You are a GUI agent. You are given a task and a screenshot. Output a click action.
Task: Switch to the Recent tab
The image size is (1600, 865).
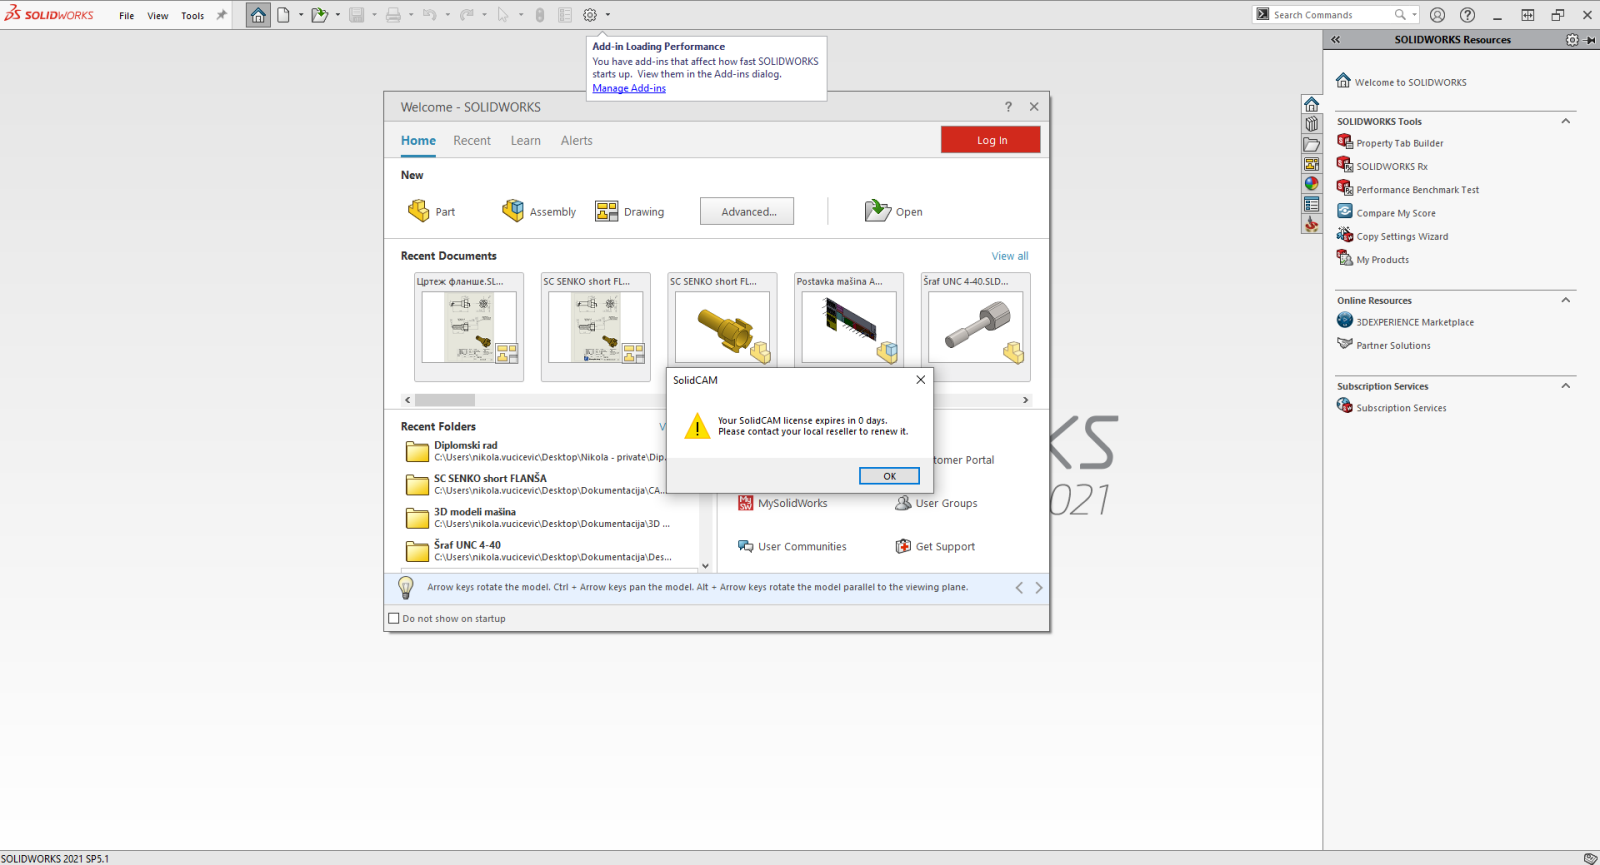(x=472, y=141)
